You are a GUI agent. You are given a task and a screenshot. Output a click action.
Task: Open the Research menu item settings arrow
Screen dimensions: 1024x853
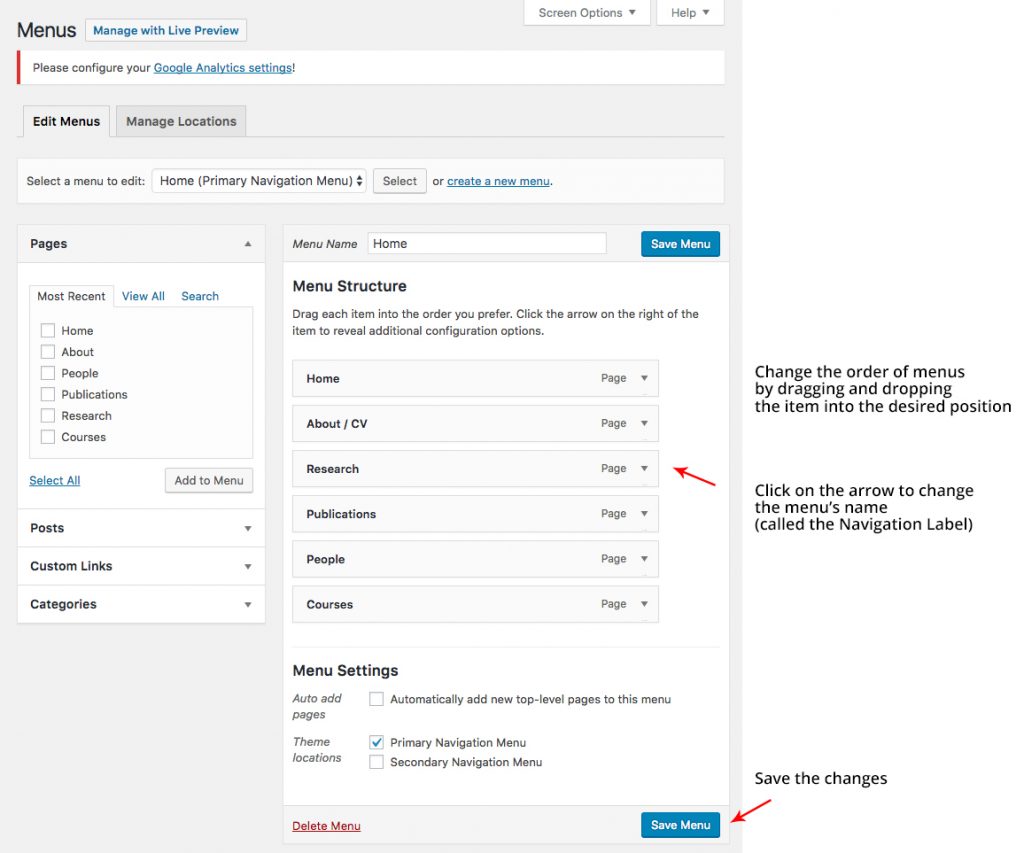pos(644,468)
